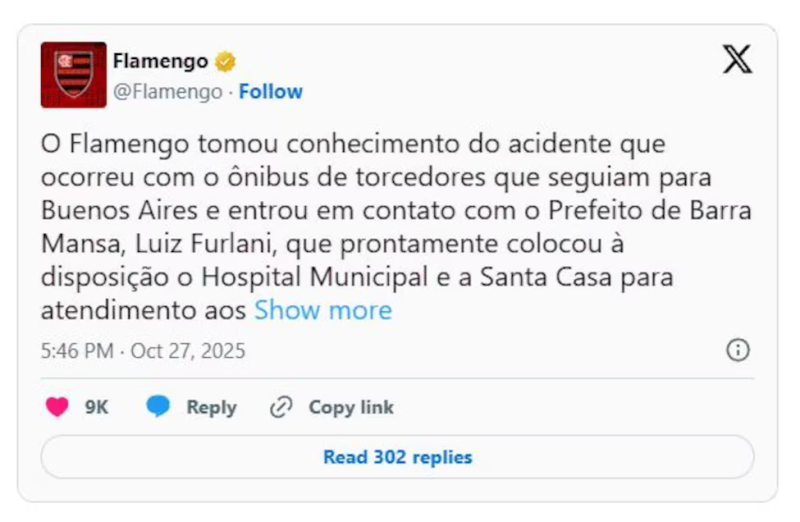Click the Oct 27, 2025 date text

pos(188,352)
